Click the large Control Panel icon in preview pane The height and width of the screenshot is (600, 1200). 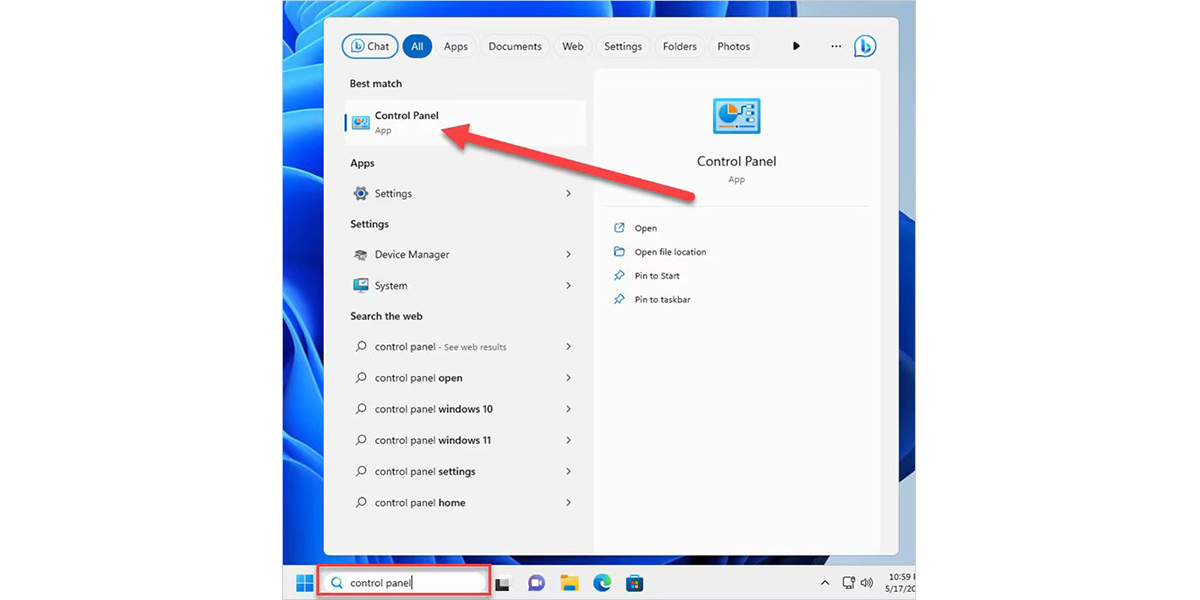click(x=736, y=116)
